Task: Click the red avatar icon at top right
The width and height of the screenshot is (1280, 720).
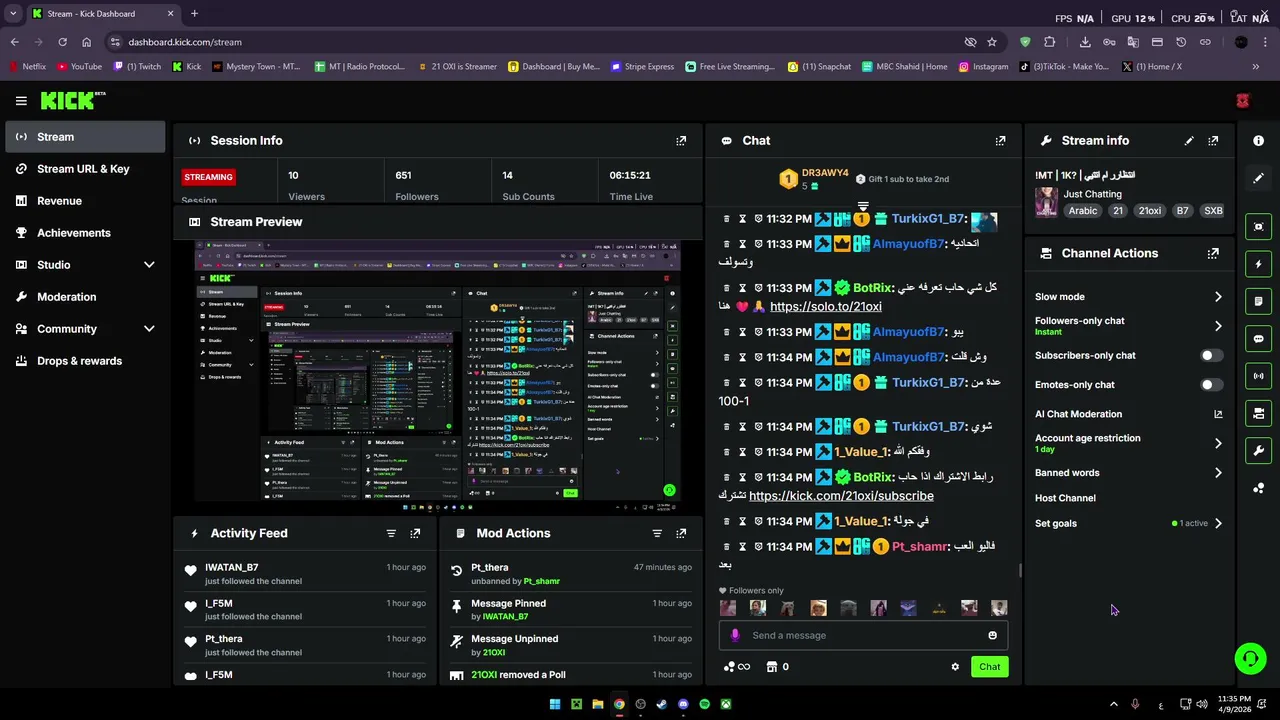Action: [x=1242, y=101]
